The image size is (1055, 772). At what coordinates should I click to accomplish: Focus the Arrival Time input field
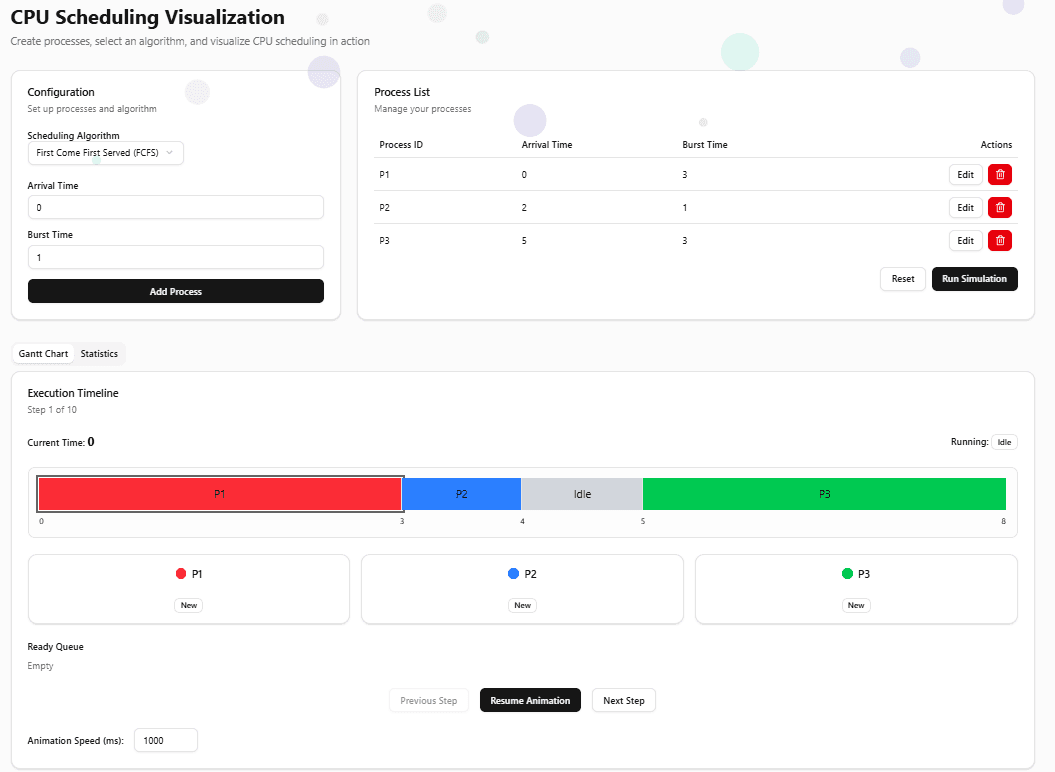click(176, 207)
